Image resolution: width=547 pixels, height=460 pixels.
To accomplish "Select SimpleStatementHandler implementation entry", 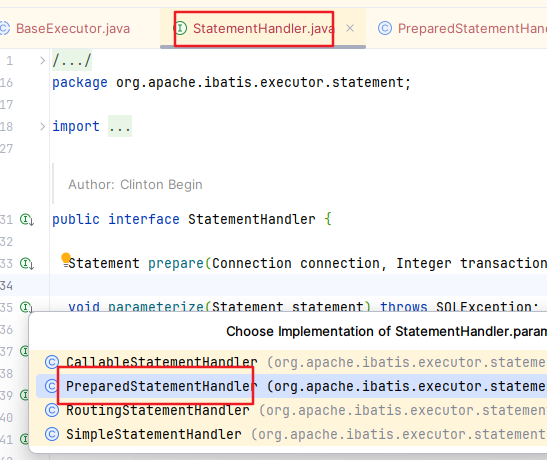I will point(291,434).
